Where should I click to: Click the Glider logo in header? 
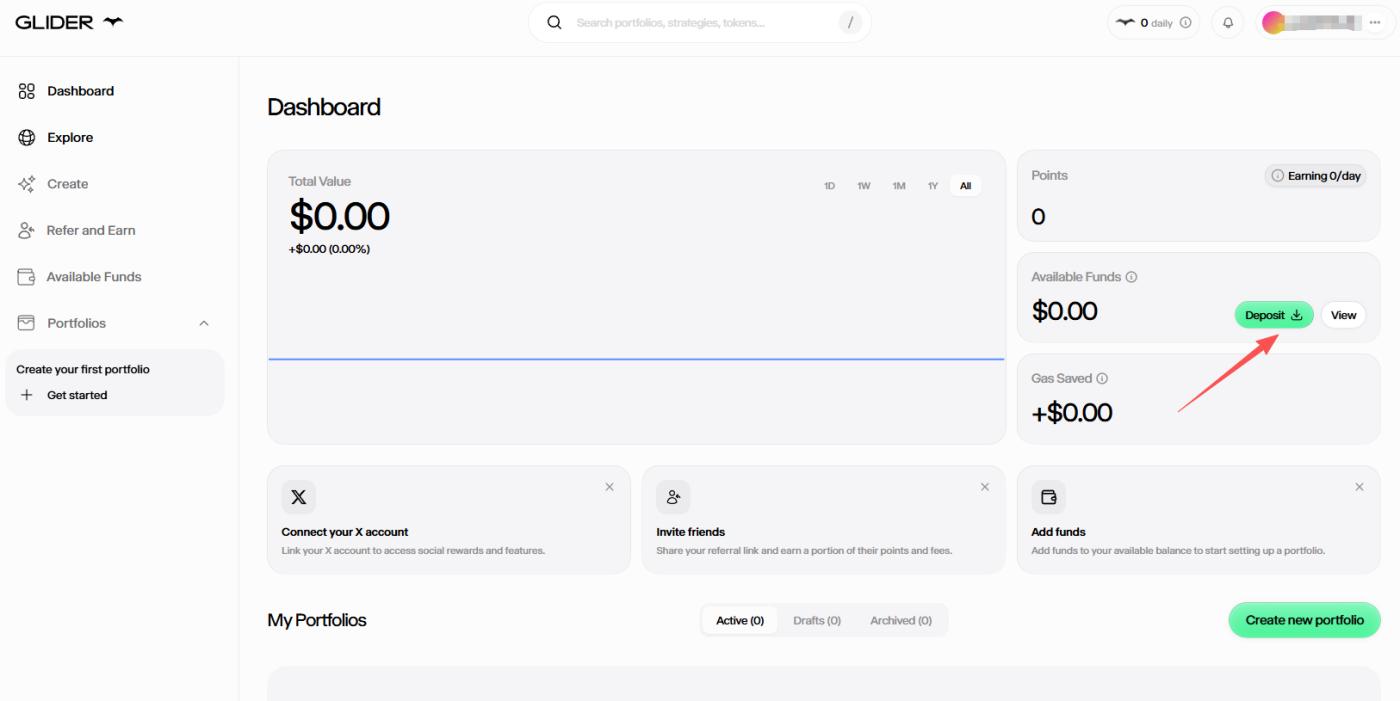tap(69, 22)
